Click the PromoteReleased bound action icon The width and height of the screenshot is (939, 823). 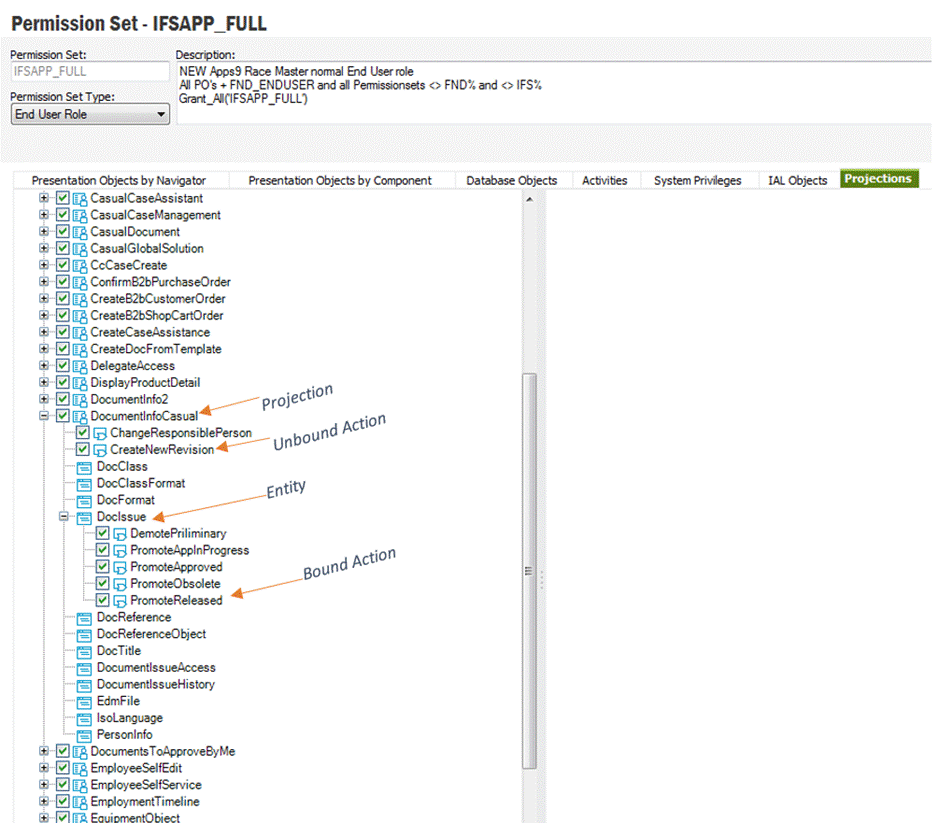120,601
